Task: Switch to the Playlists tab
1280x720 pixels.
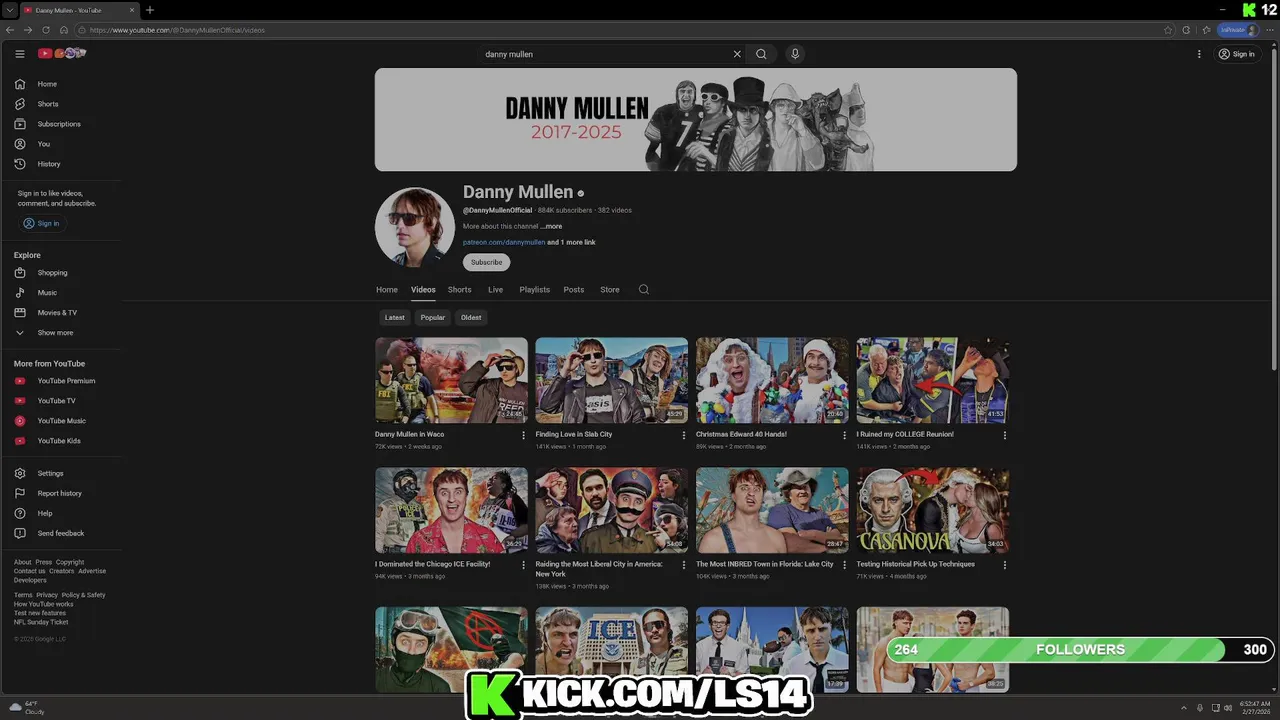Action: [x=534, y=290]
